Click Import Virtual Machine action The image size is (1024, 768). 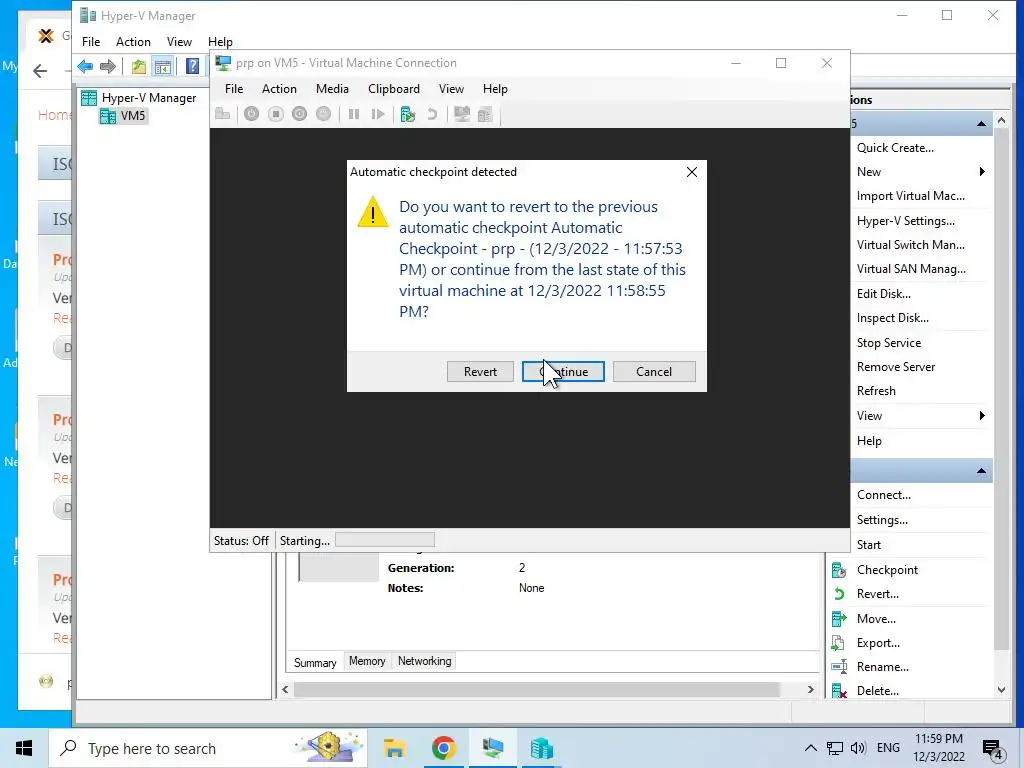(910, 196)
